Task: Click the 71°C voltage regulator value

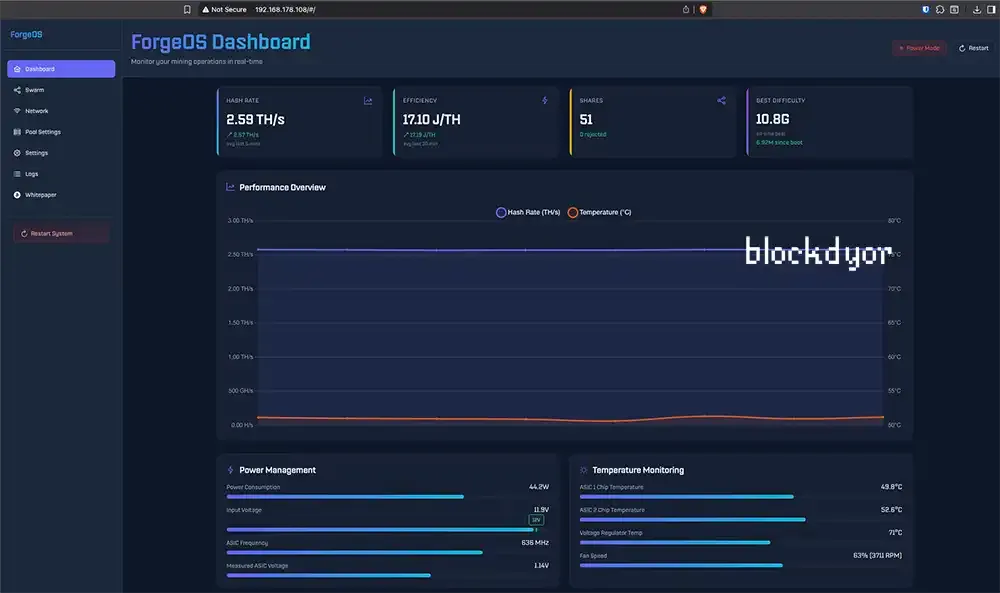Action: pos(895,532)
